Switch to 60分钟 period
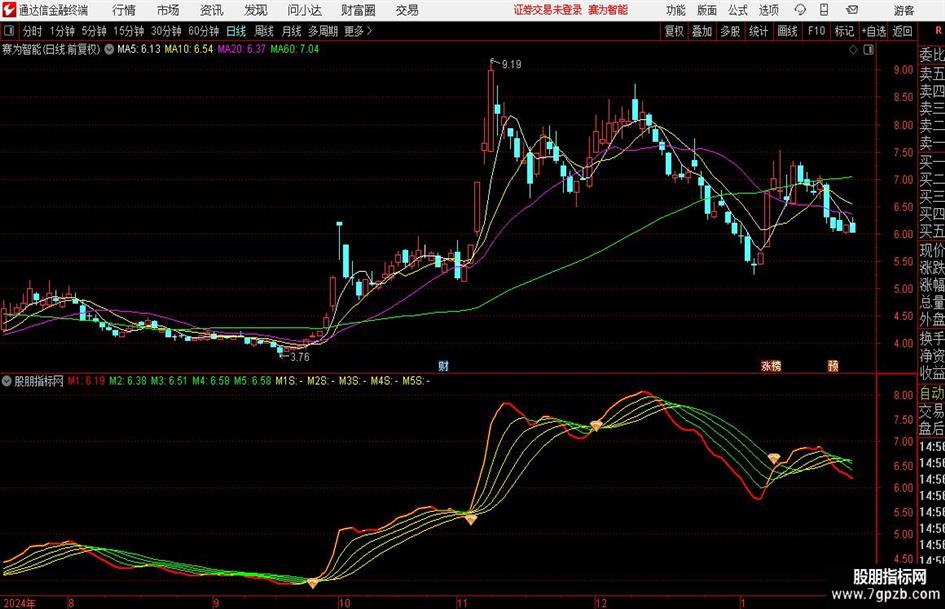This screenshot has width=945, height=609. 204,31
